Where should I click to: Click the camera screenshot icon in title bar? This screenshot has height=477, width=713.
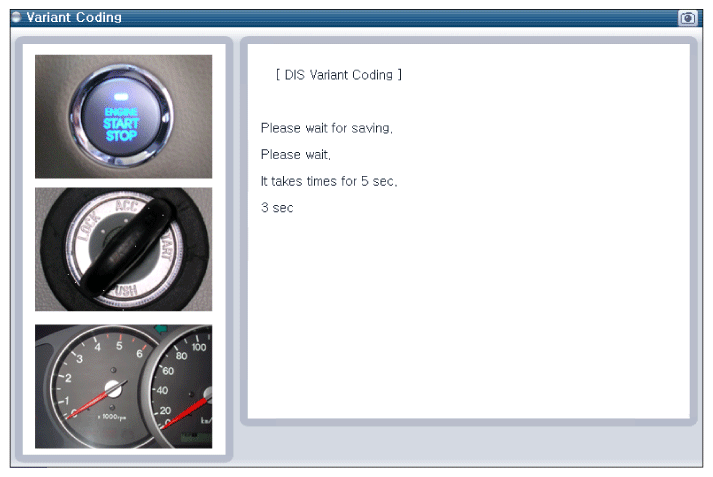[688, 18]
